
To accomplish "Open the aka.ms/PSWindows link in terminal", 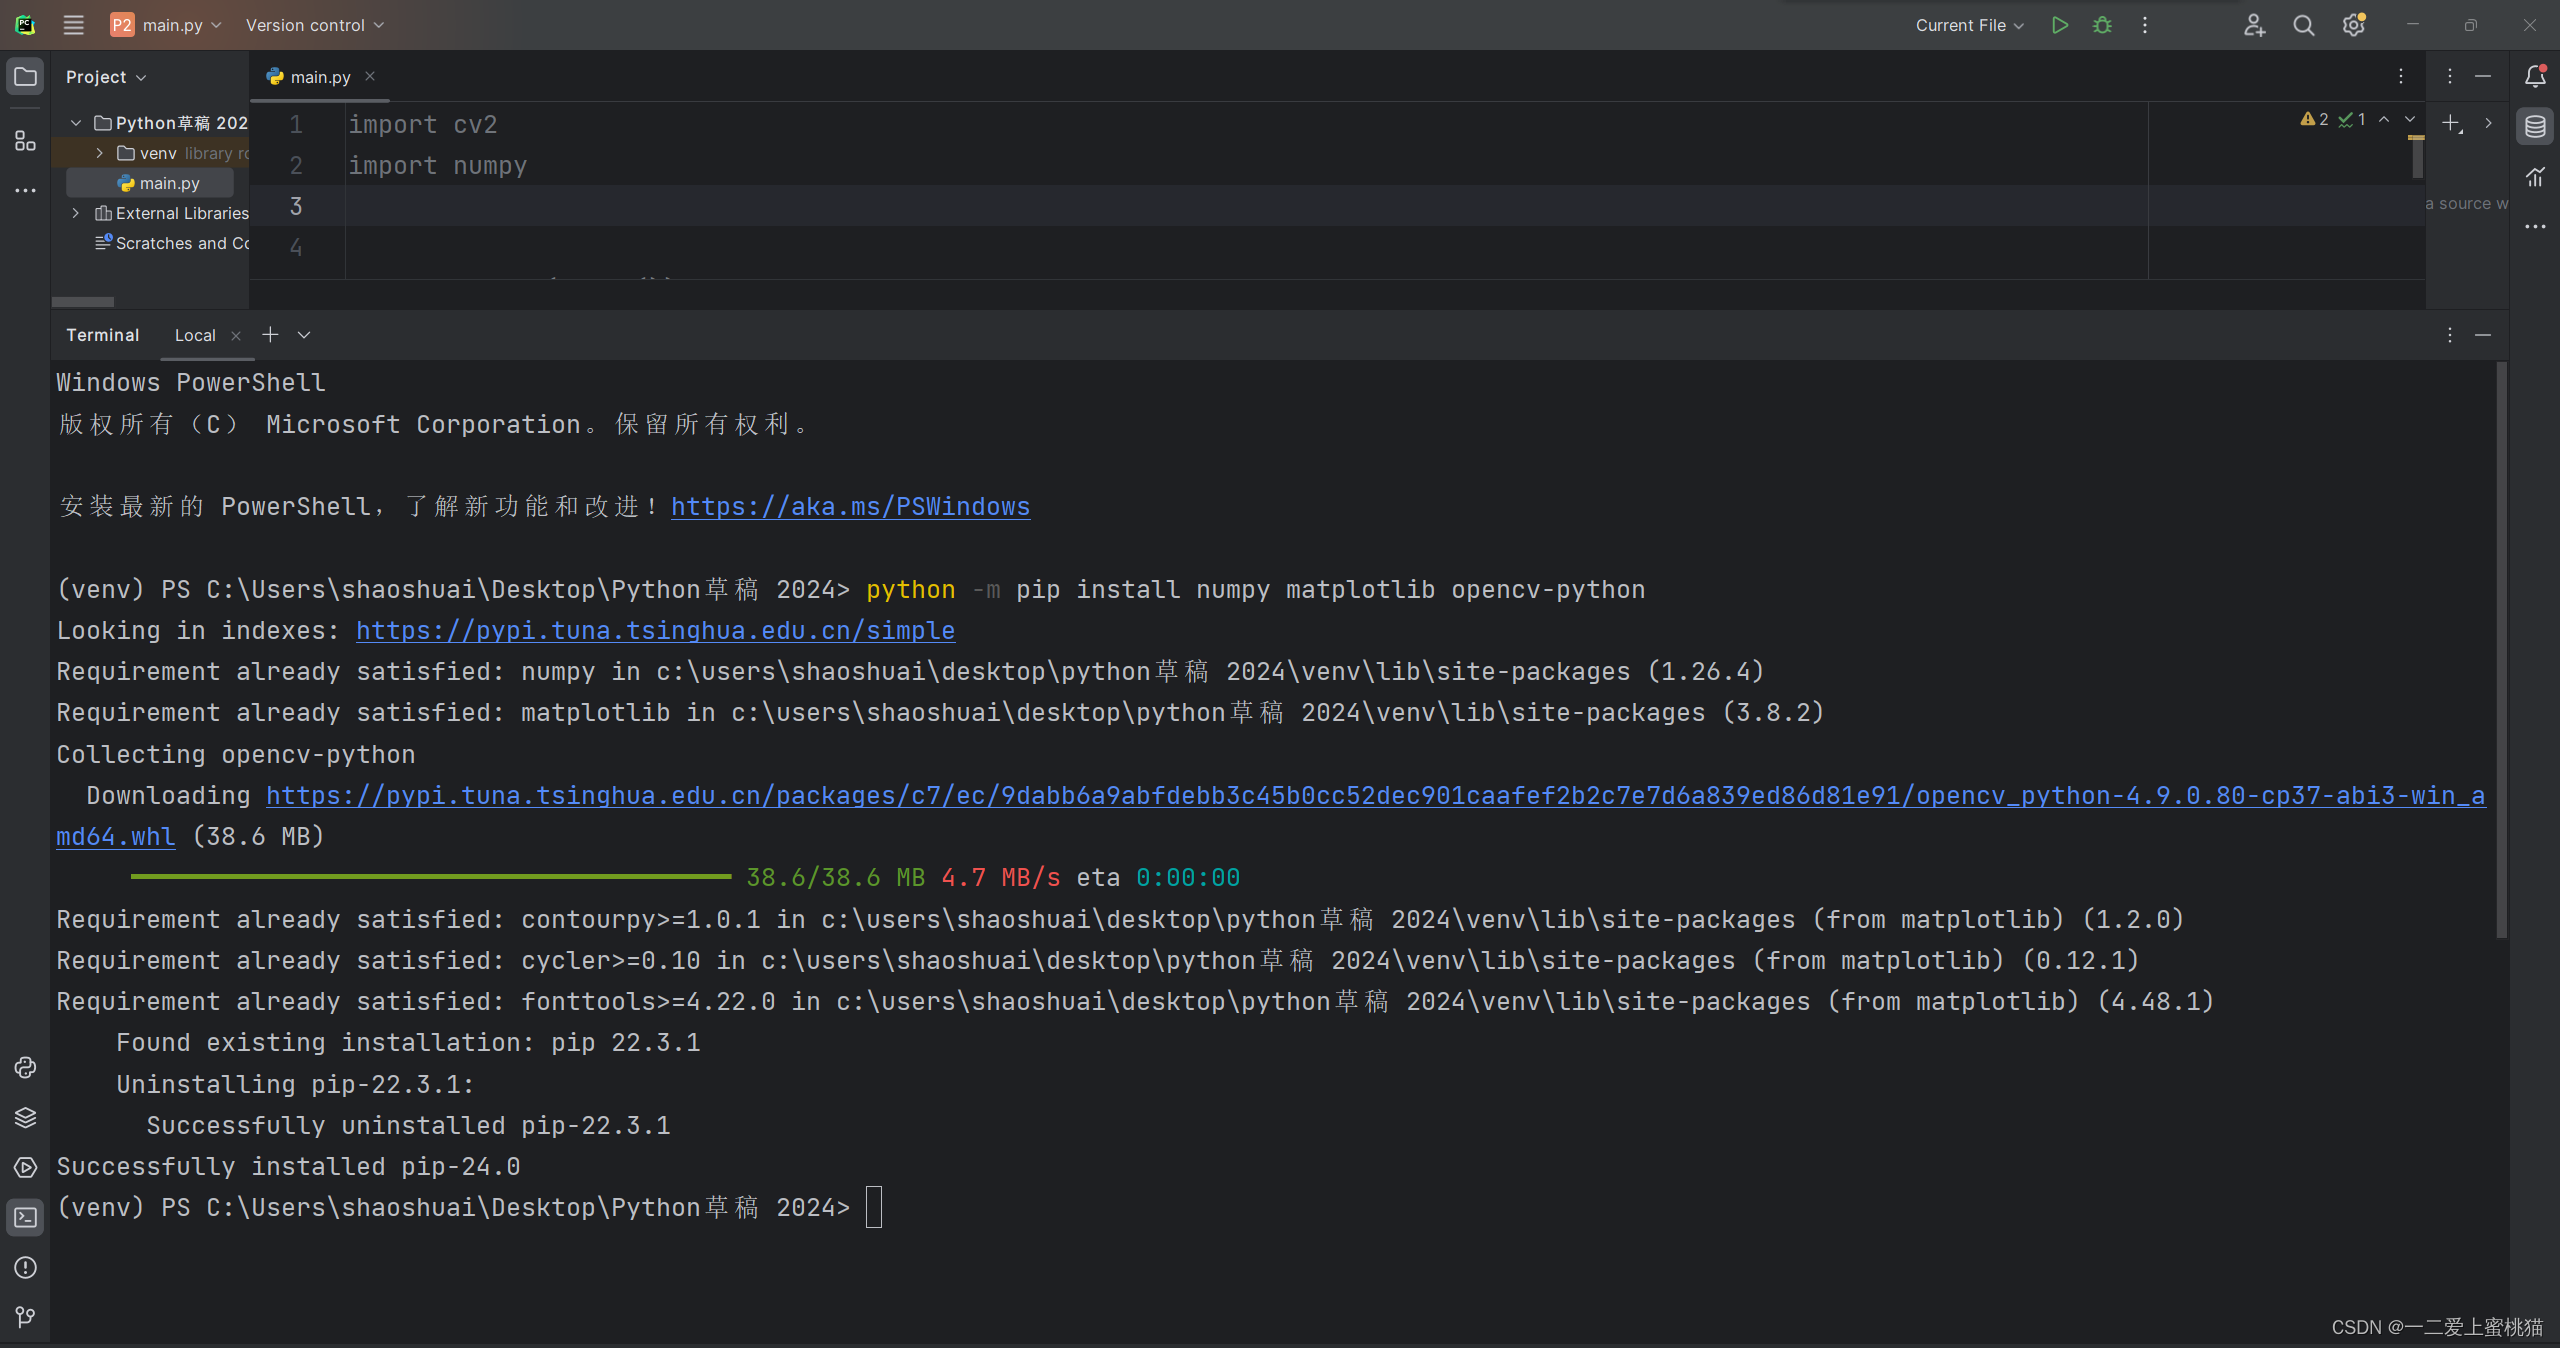I will pos(849,507).
